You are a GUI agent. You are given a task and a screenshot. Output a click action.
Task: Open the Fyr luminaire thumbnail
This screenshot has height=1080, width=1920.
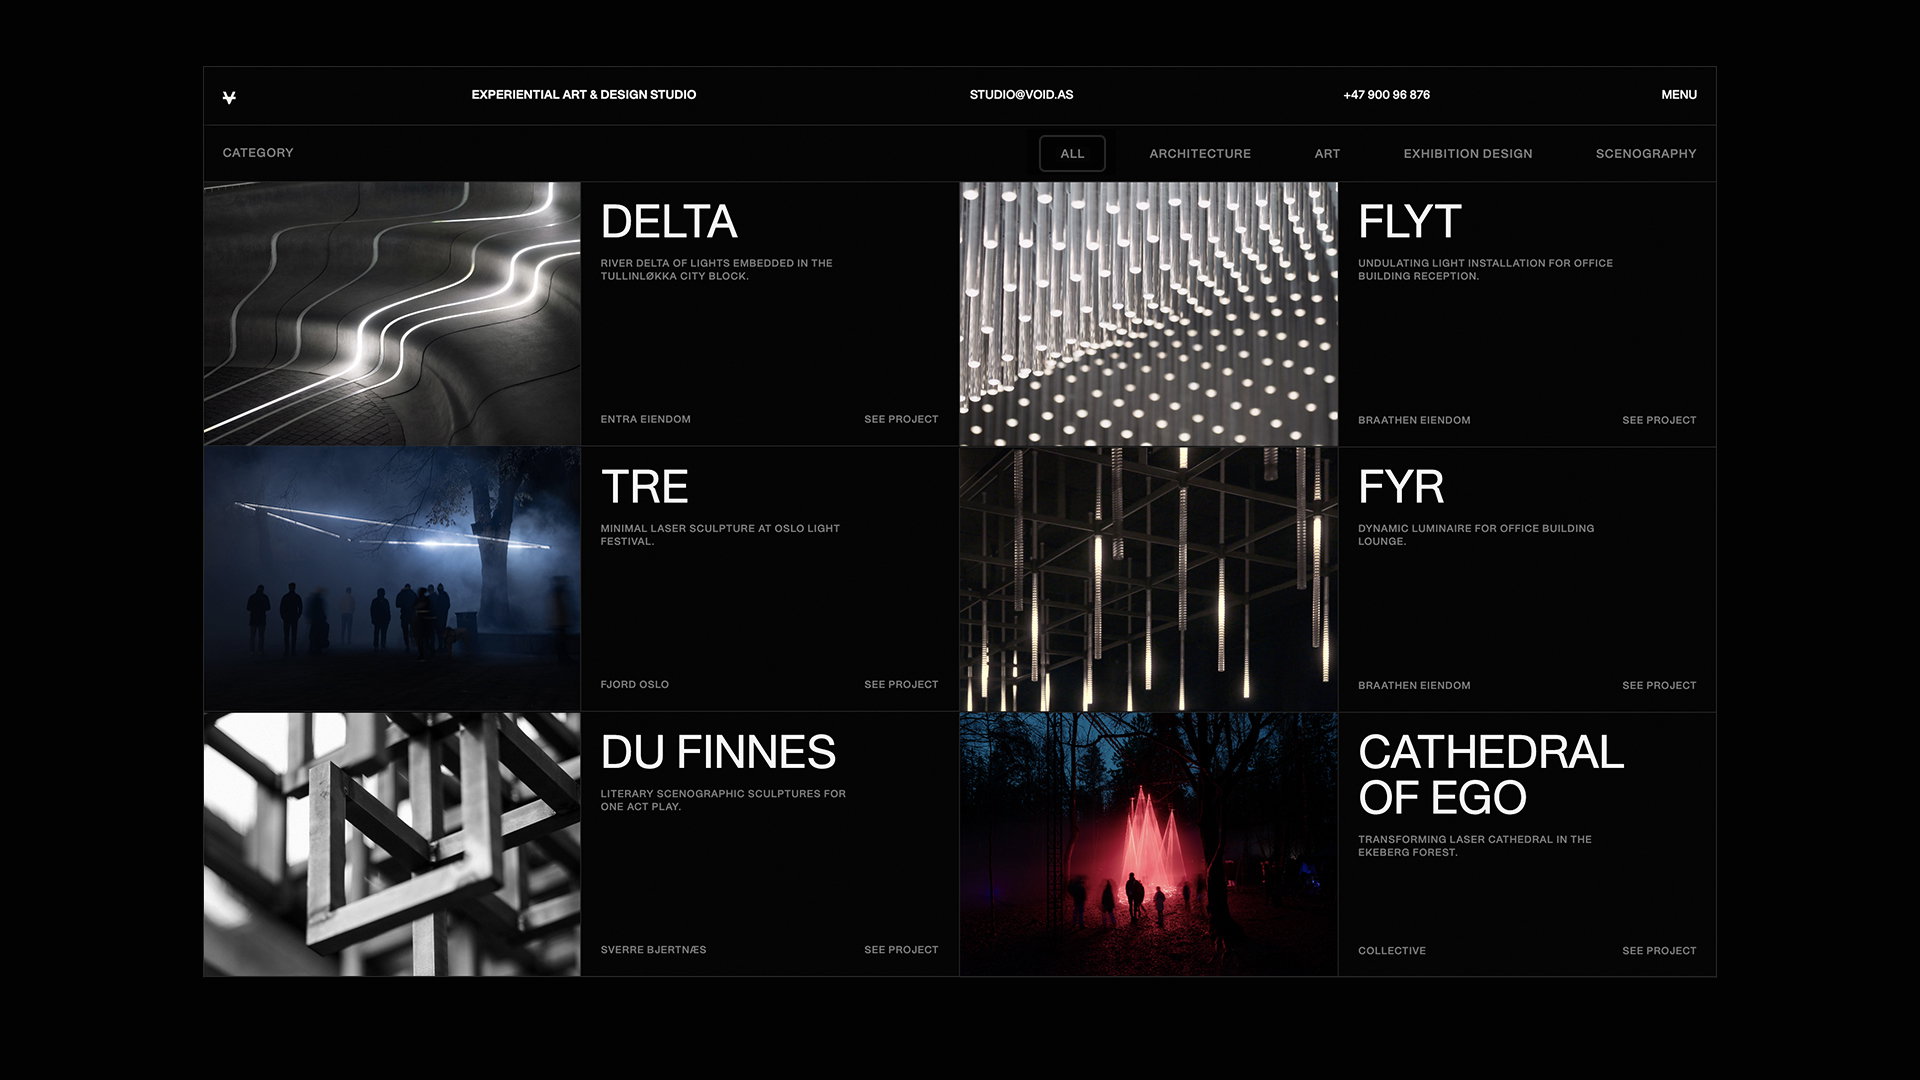click(x=1149, y=579)
